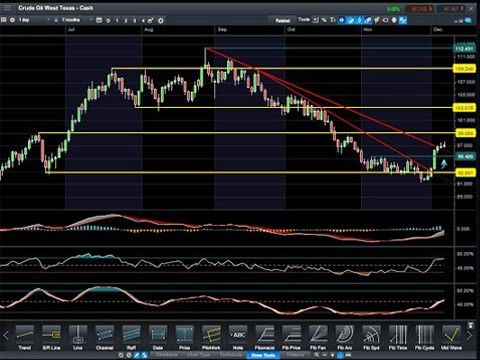Click the grid layout icon in top-left toolbar

(4, 20)
